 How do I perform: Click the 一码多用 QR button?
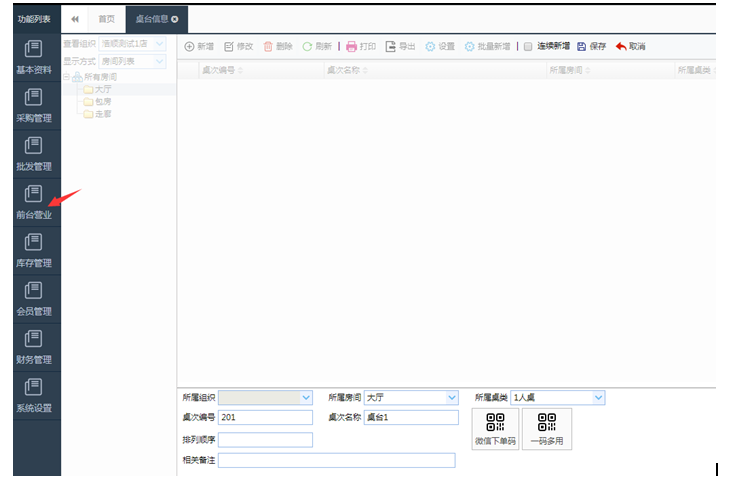pyautogui.click(x=546, y=429)
